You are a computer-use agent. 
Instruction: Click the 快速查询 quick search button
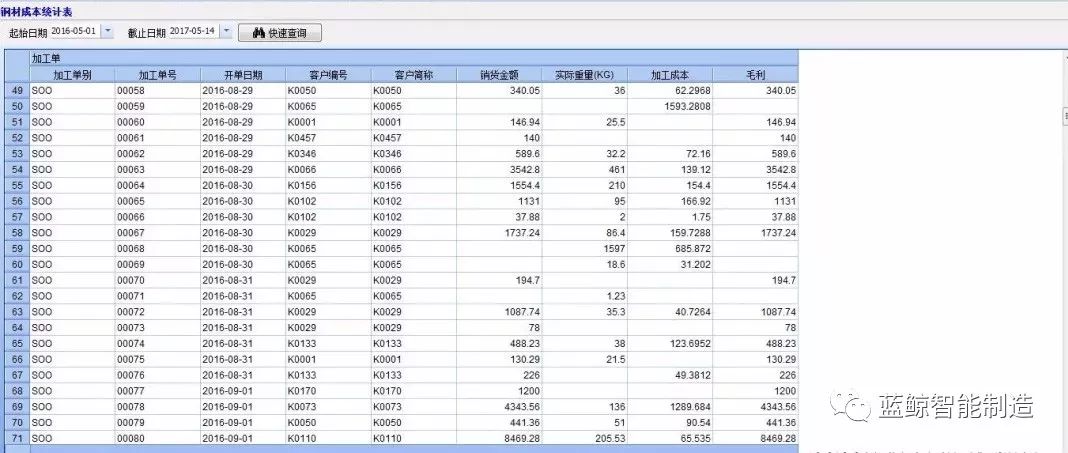pyautogui.click(x=280, y=33)
